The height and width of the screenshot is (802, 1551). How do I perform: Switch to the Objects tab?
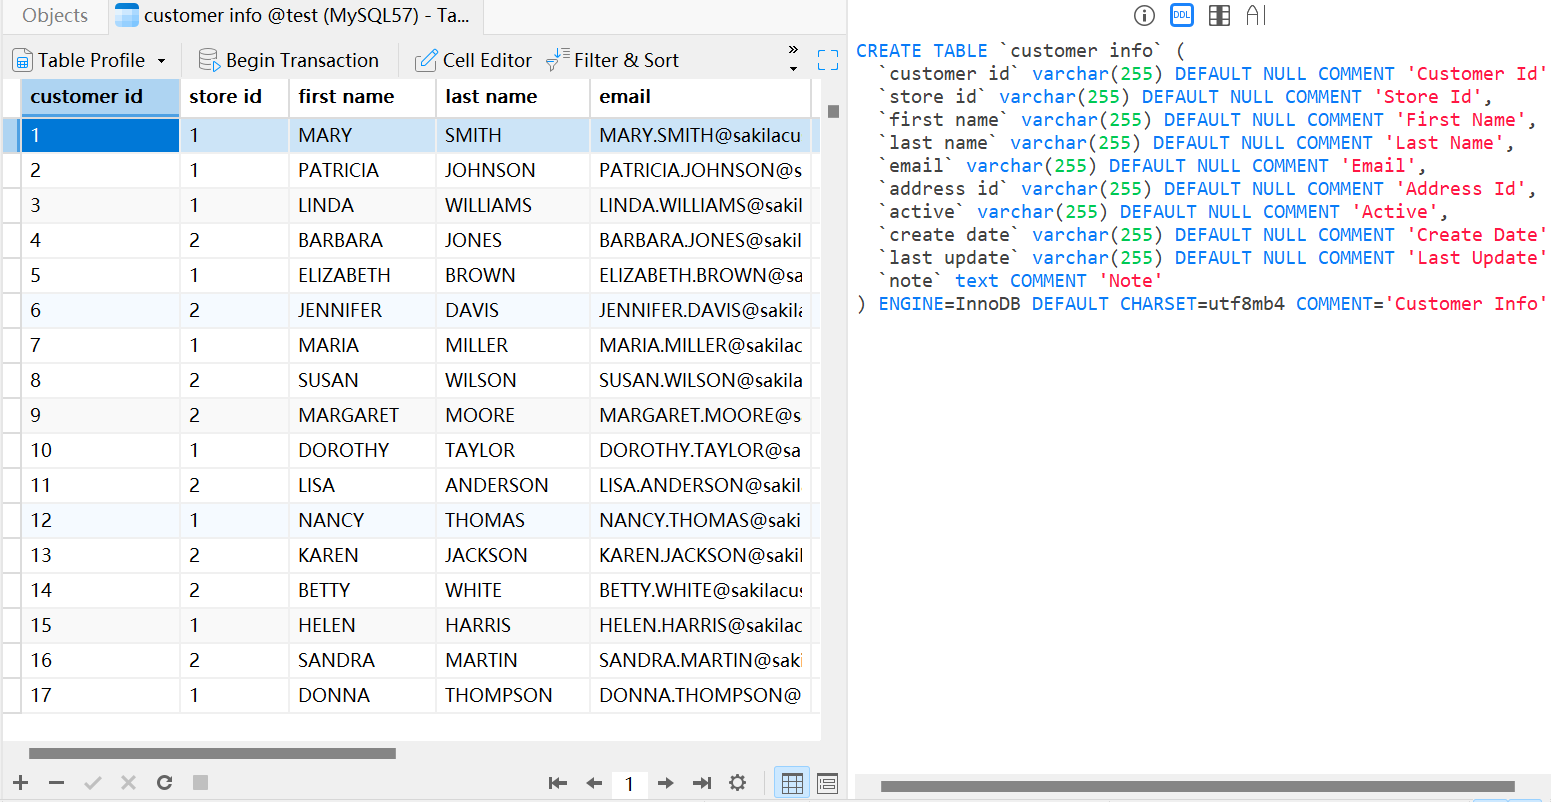[55, 15]
